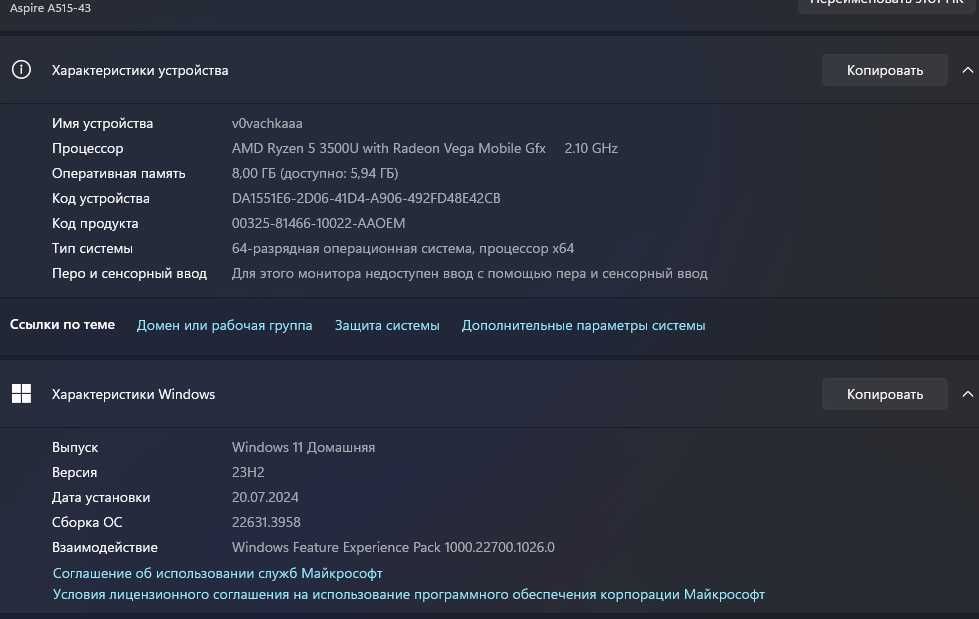Screen dimensions: 979x619
Task: Click the Процессор label
Action: click(x=87, y=148)
